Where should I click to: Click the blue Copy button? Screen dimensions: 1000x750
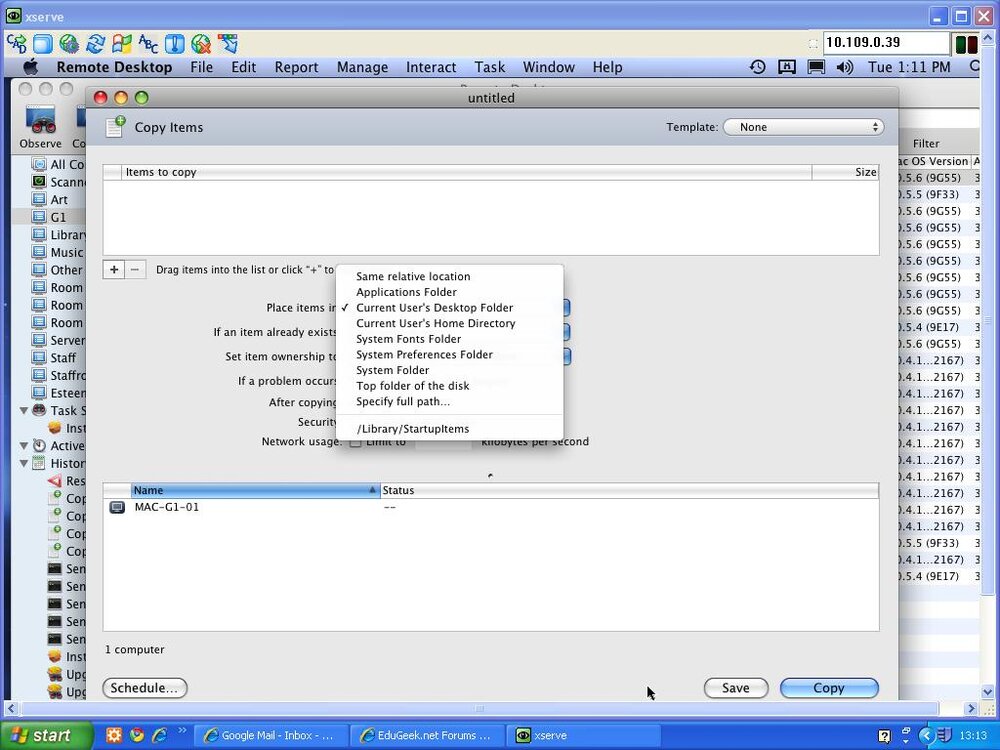point(828,688)
